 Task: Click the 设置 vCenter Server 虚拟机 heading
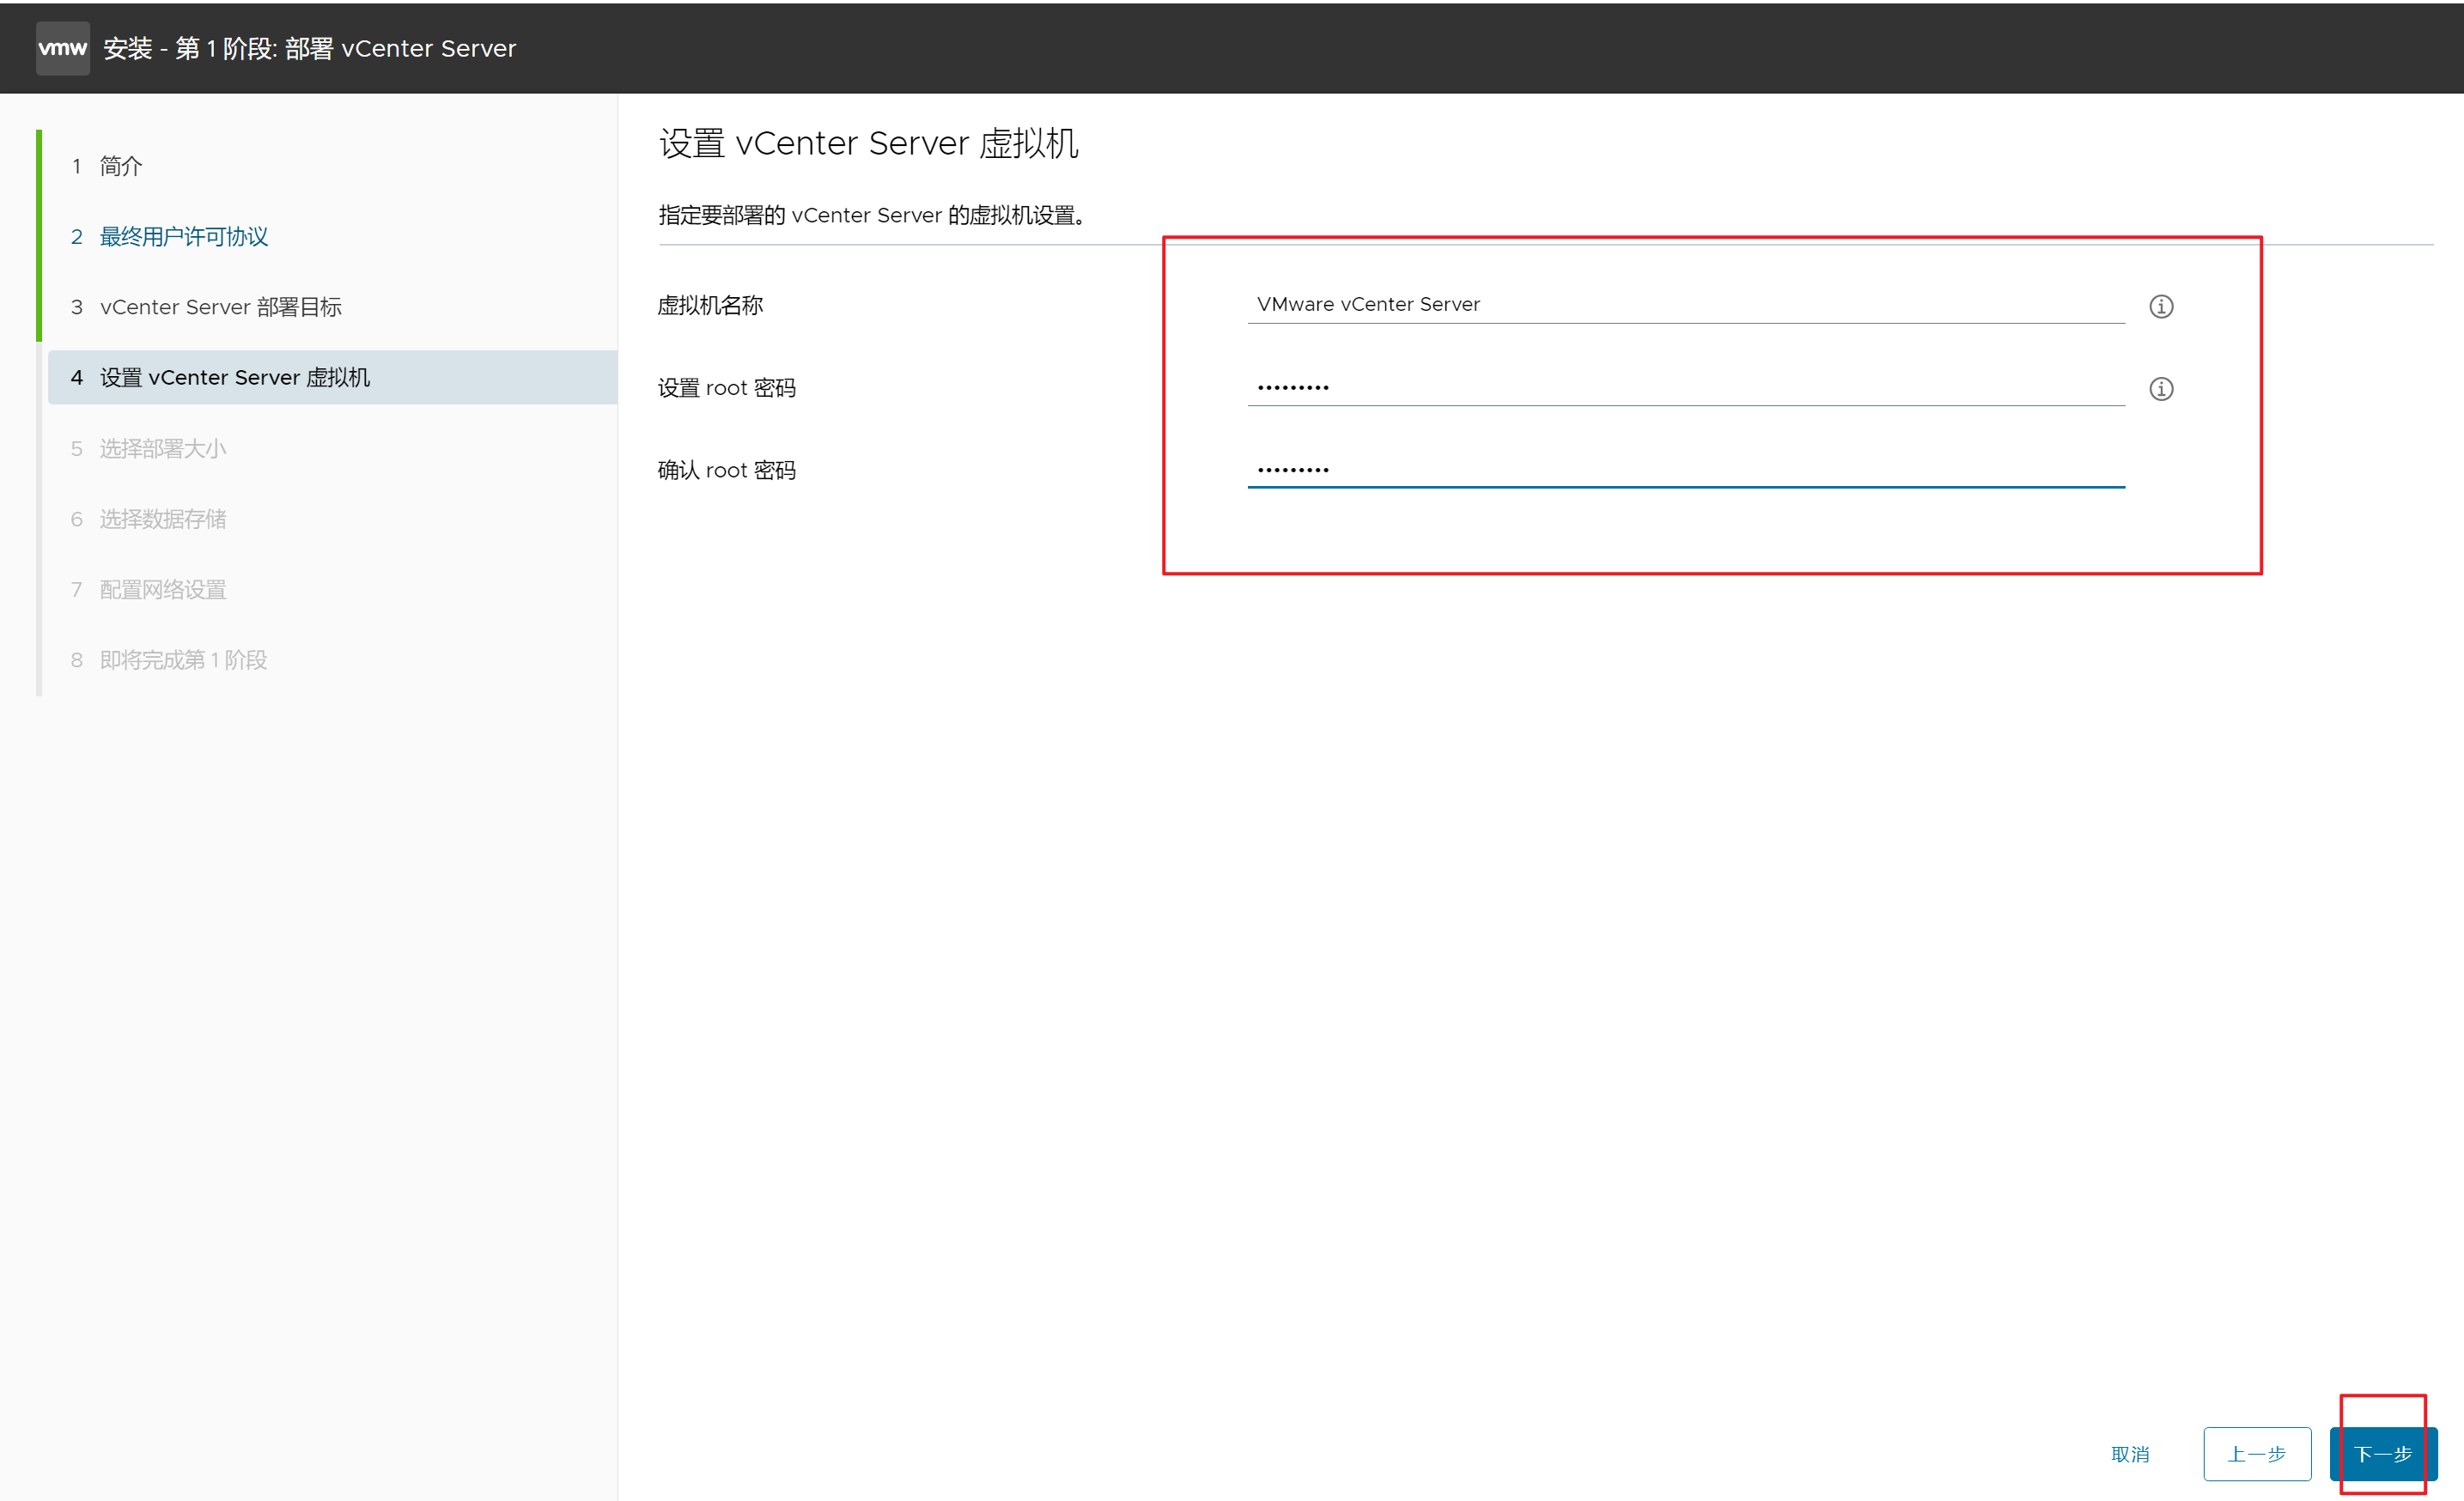[868, 143]
